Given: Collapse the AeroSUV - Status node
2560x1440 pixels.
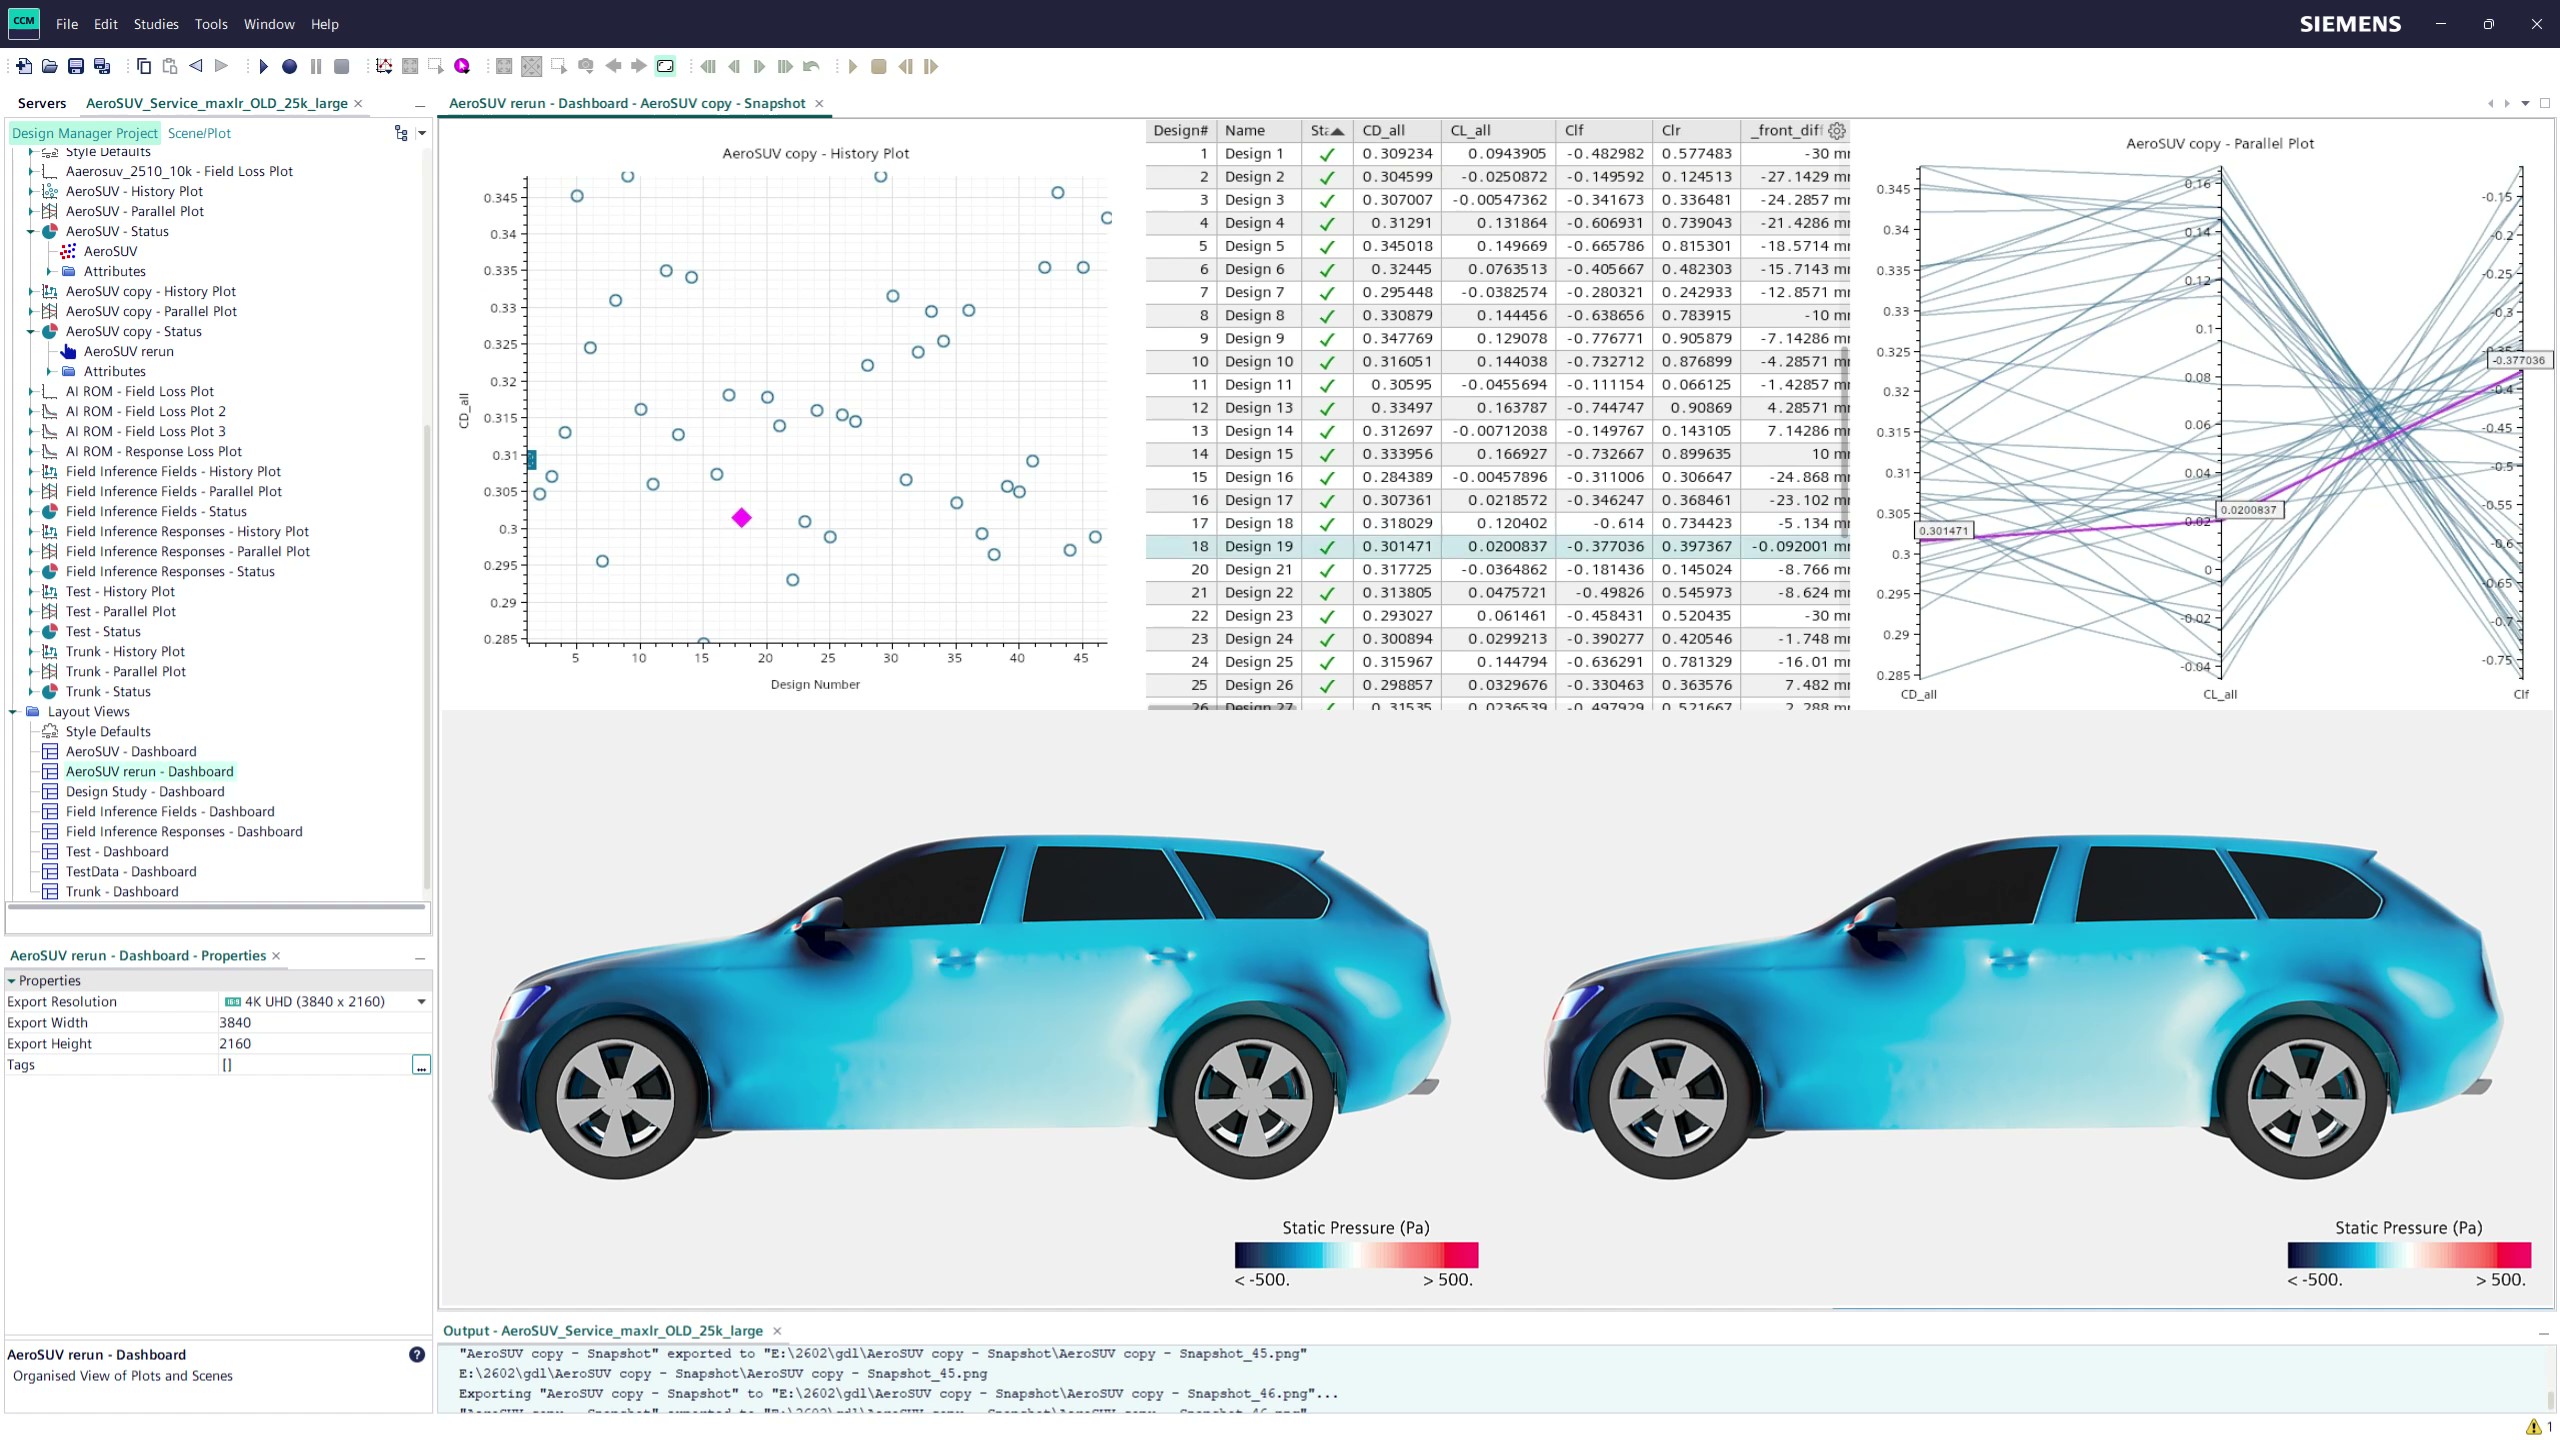Looking at the screenshot, I should [x=31, y=232].
